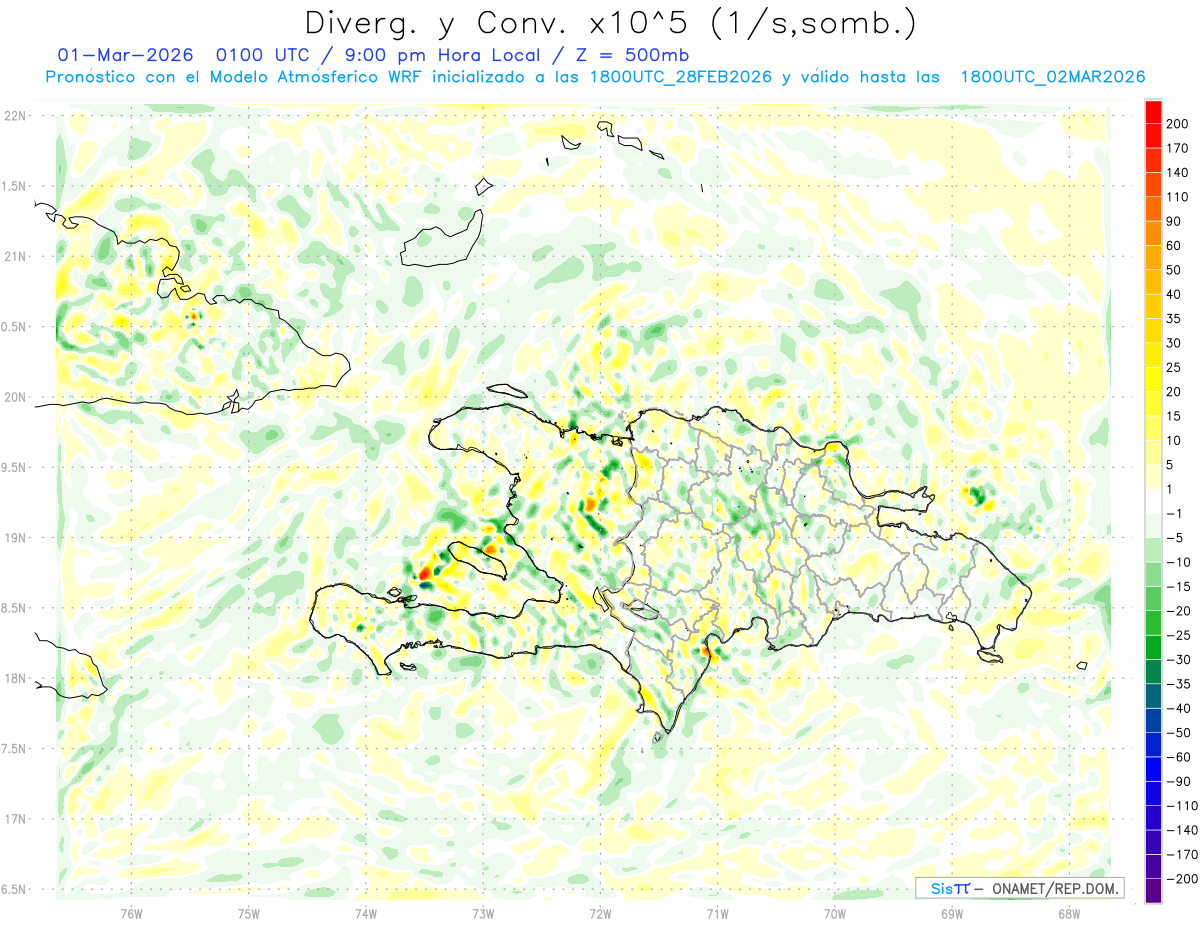Click the '170' color scale label

click(x=1179, y=148)
